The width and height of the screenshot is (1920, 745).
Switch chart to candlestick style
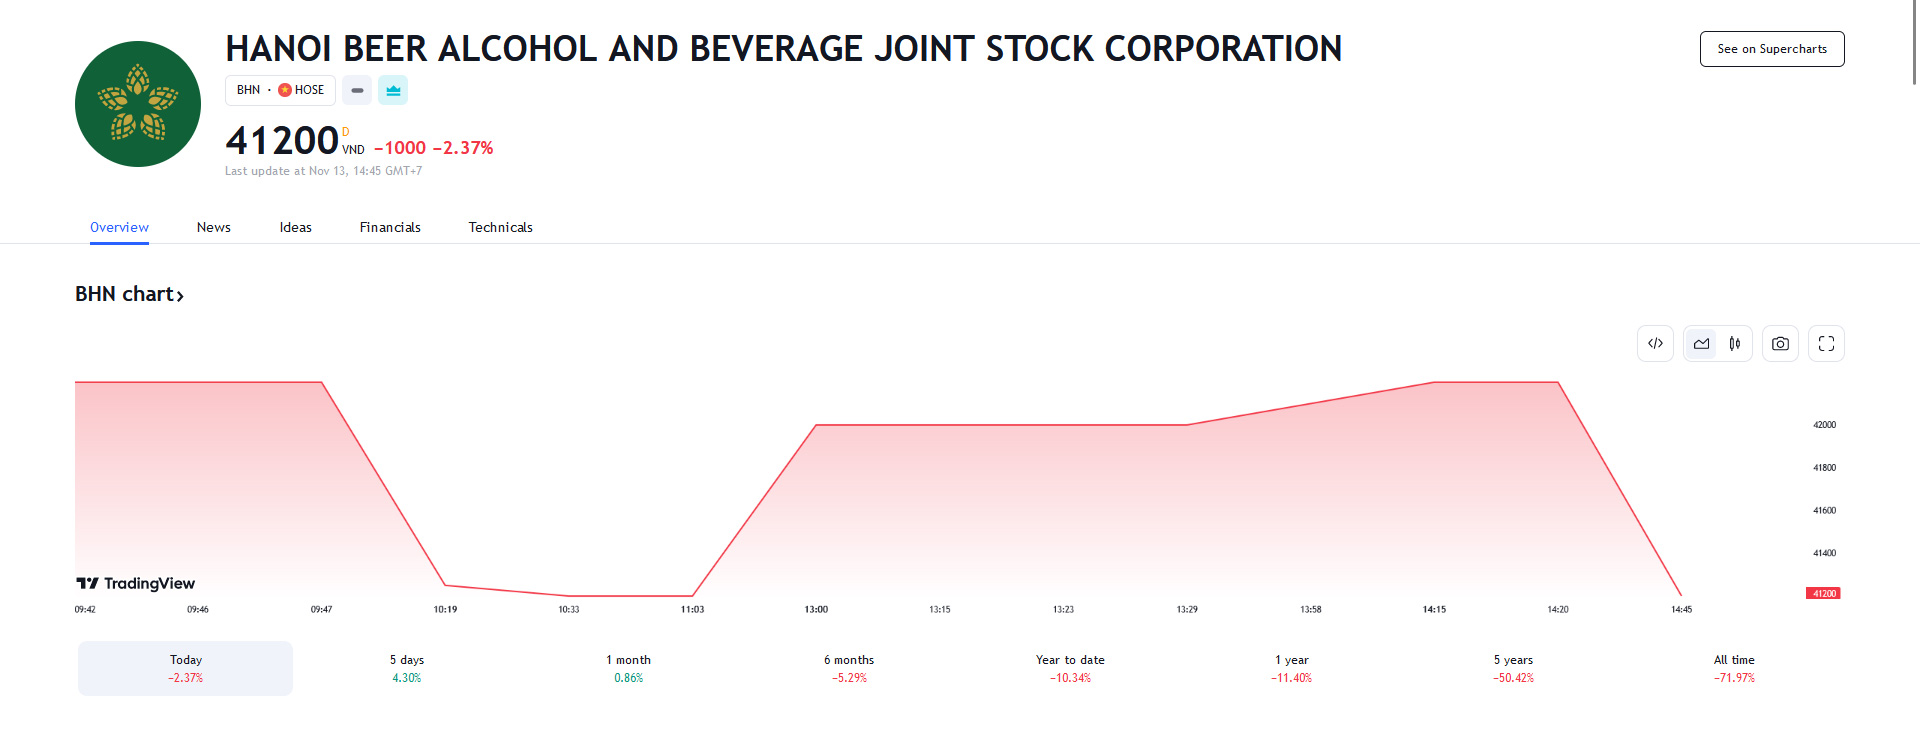[x=1735, y=344]
